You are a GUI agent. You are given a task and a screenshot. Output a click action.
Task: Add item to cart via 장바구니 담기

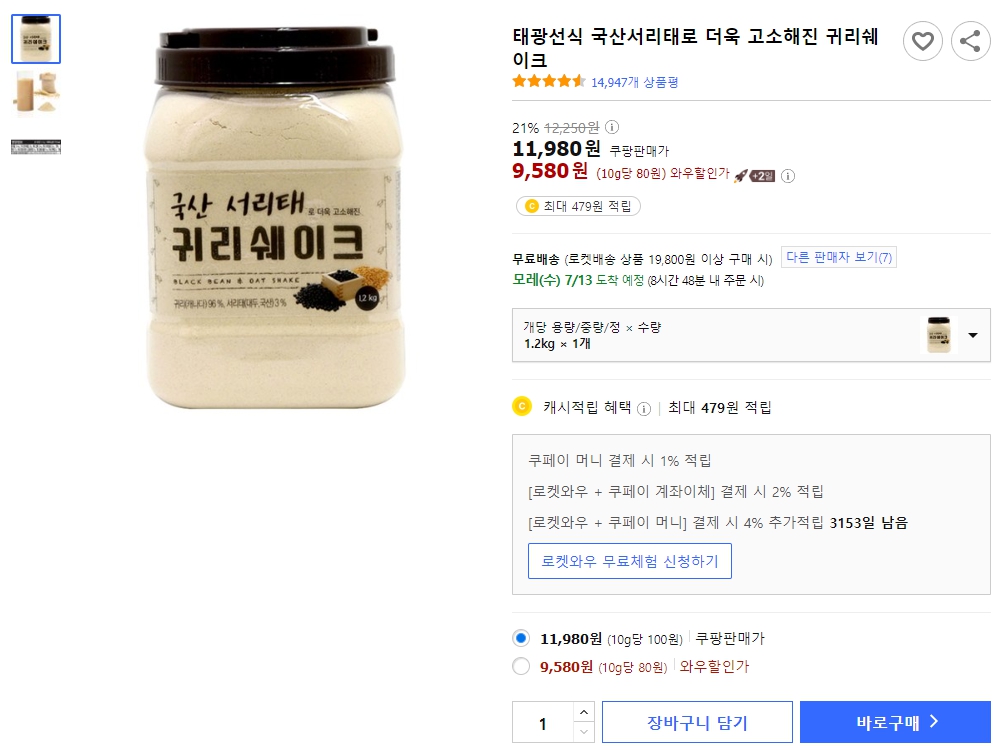697,721
